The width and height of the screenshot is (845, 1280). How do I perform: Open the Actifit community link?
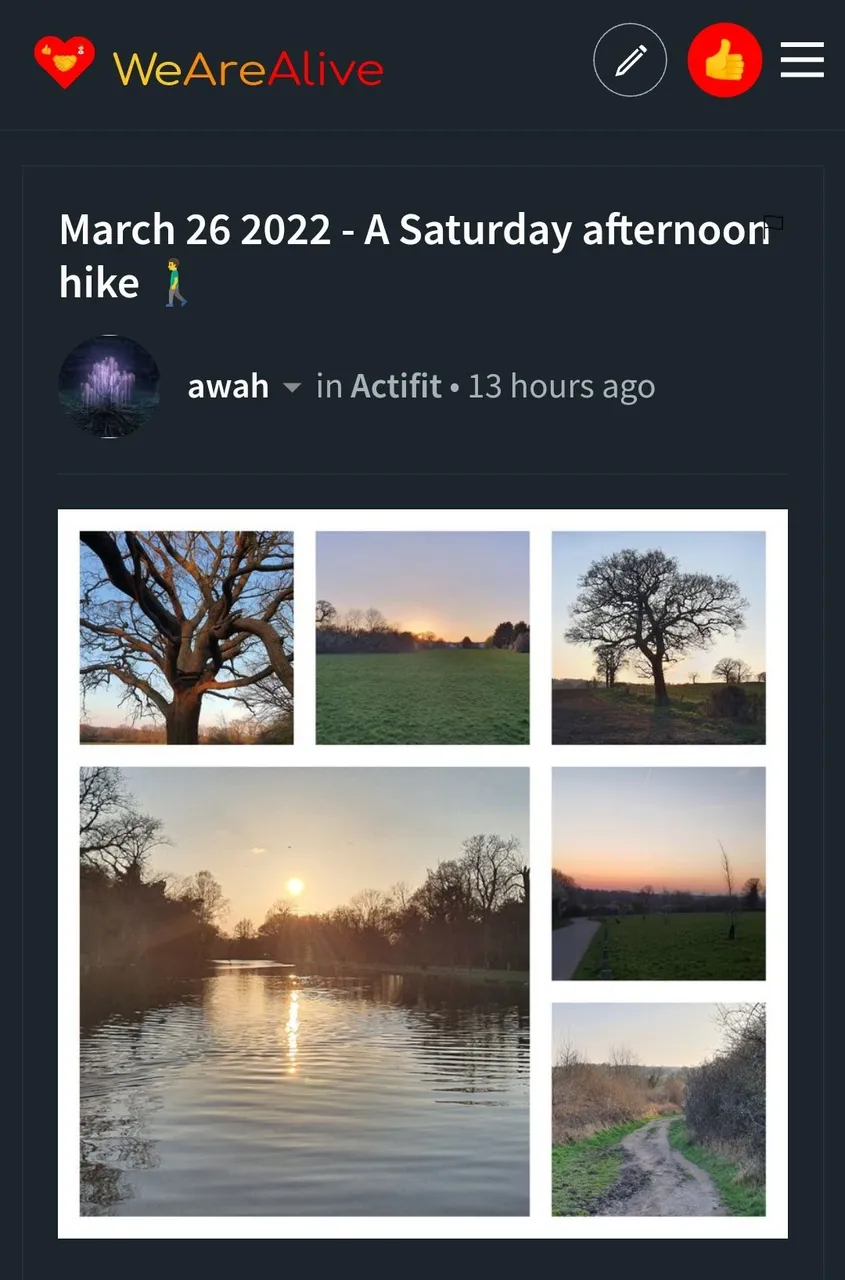(396, 386)
